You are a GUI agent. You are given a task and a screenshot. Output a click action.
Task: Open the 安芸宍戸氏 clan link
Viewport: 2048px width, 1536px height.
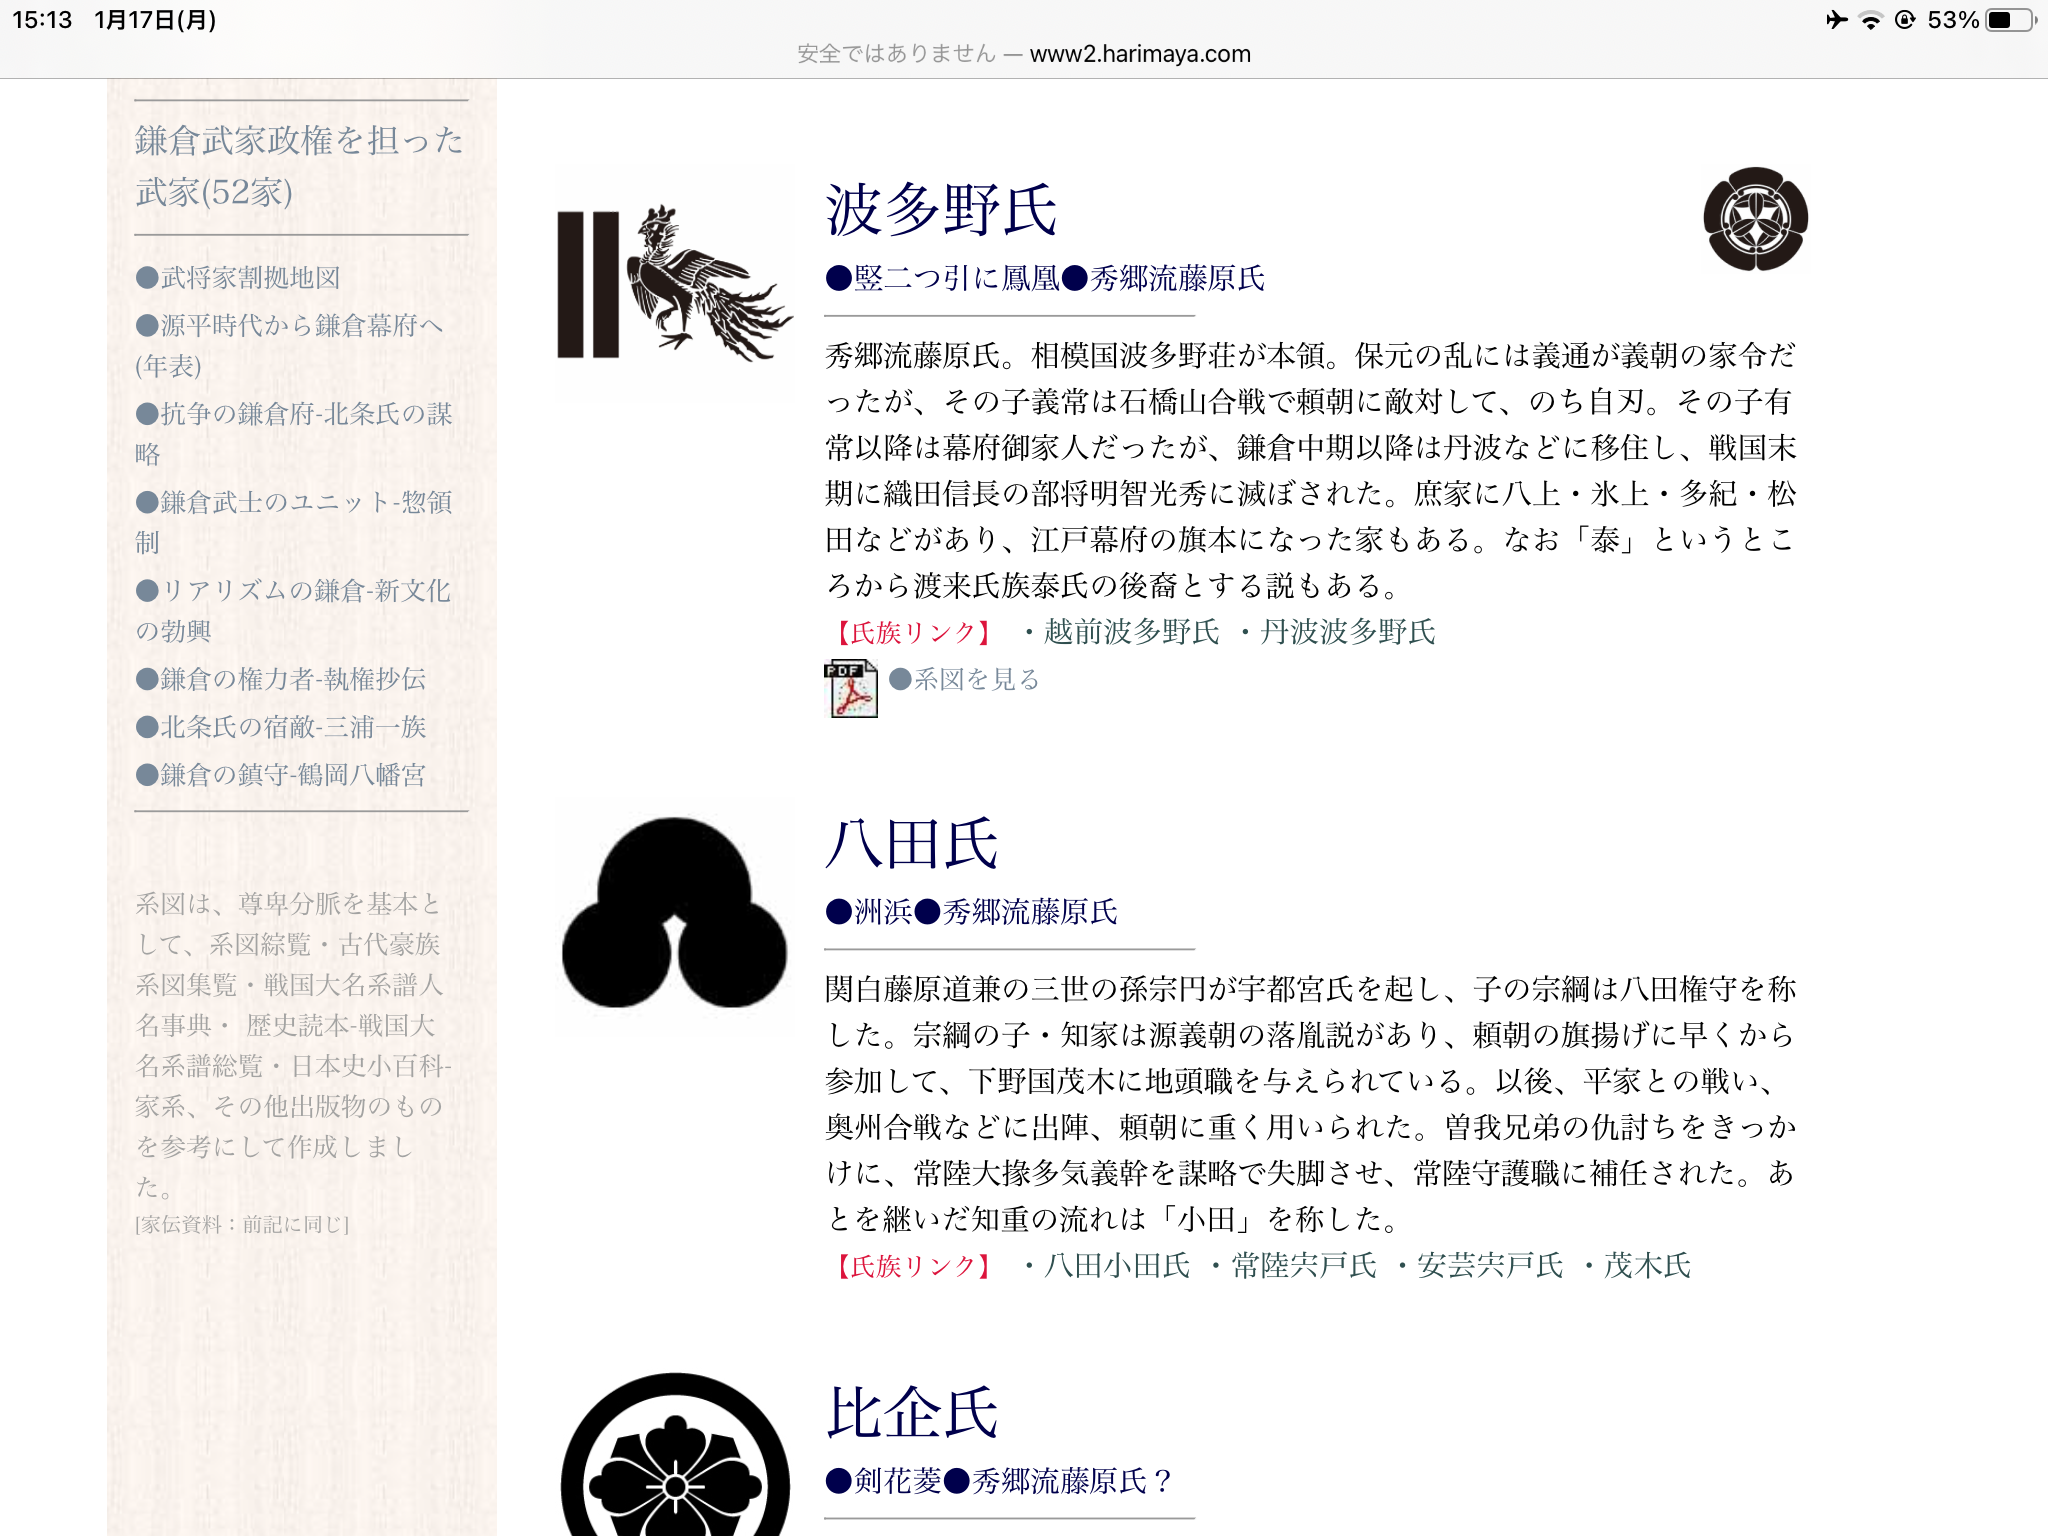1489,1266
